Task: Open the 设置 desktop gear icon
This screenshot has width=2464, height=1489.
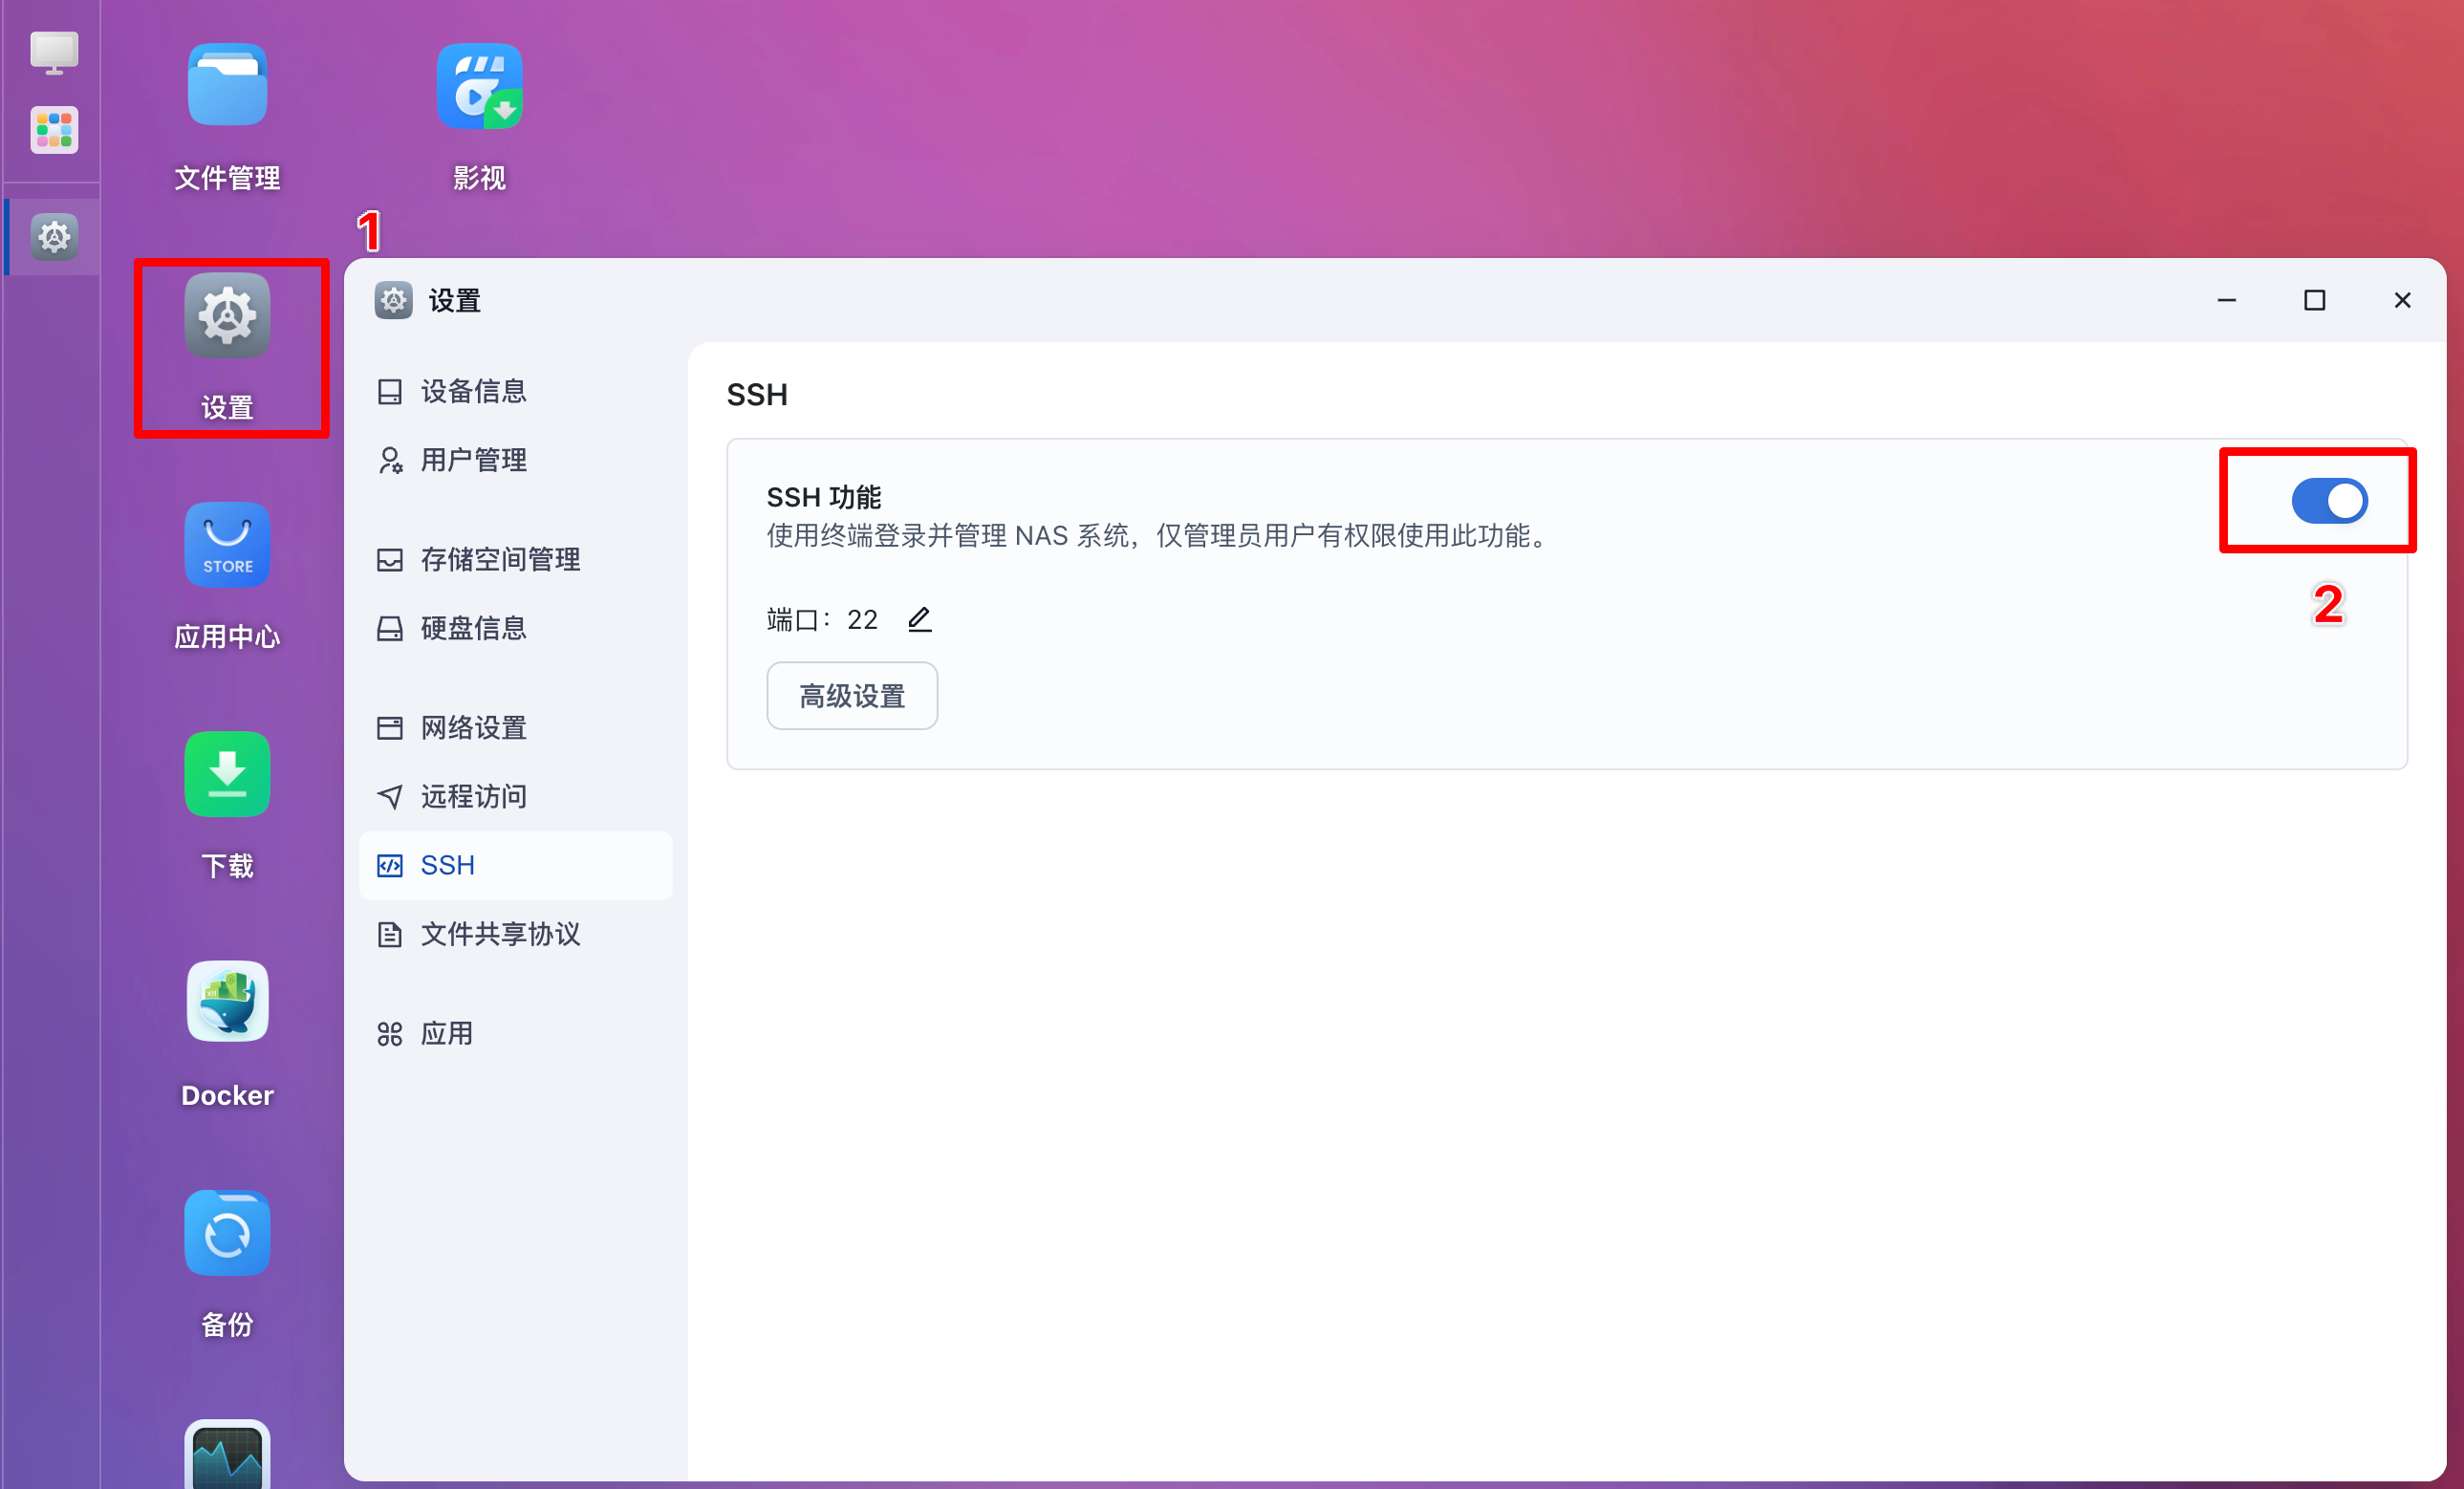Action: point(227,317)
